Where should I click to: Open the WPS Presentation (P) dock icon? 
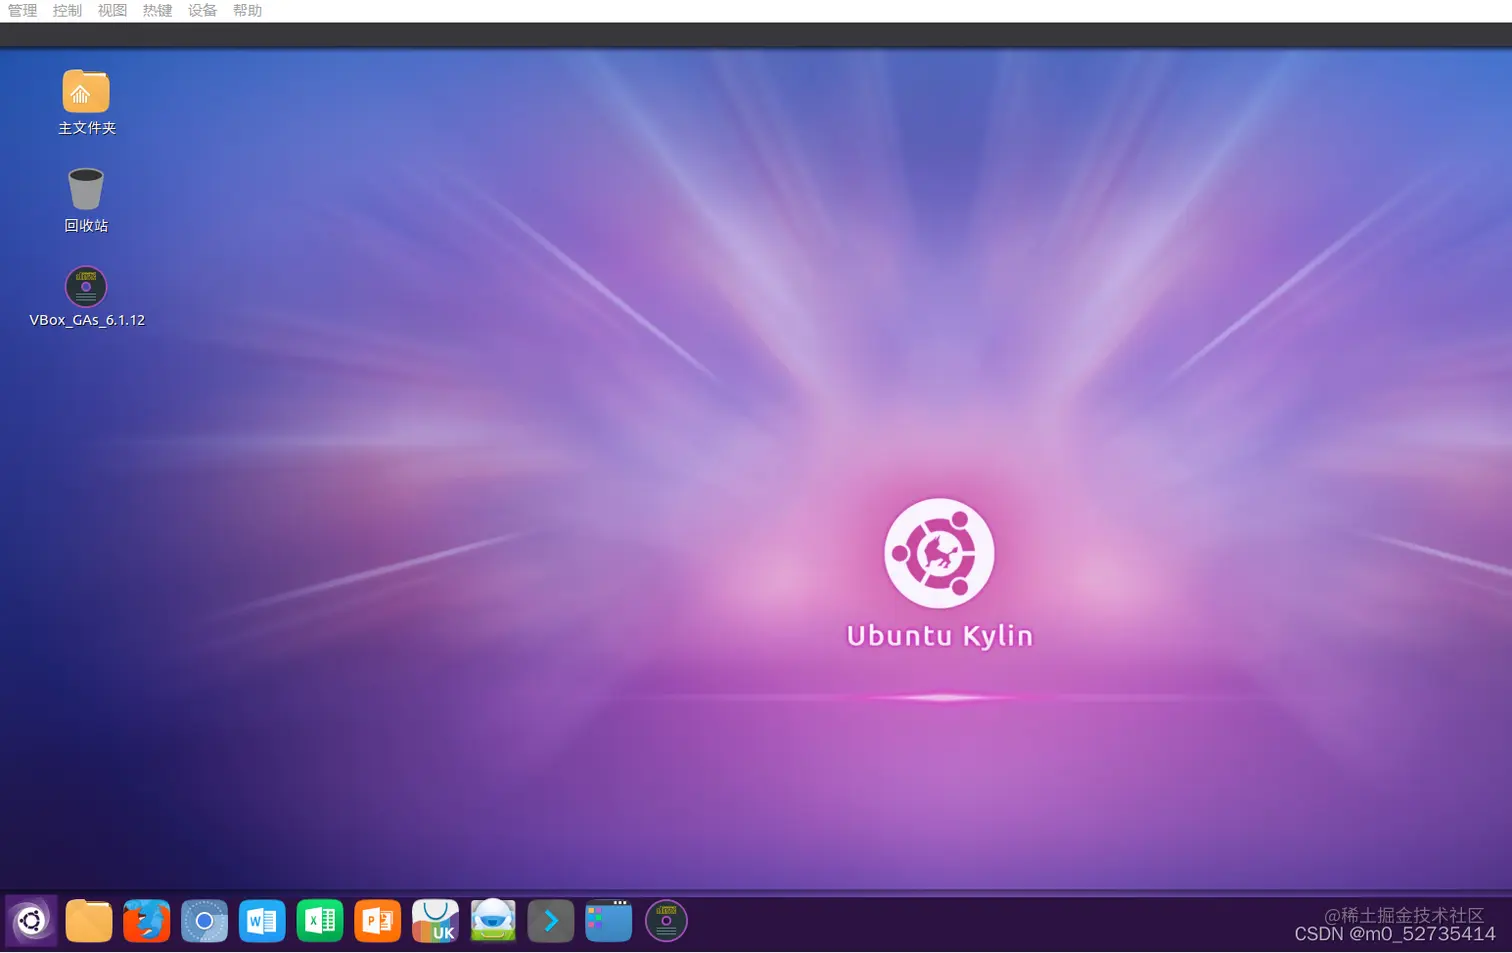click(x=378, y=921)
